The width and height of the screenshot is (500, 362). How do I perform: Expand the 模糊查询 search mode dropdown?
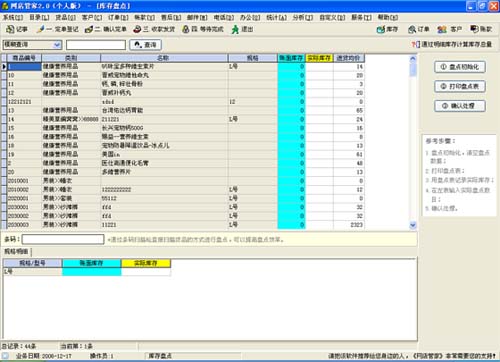click(x=57, y=44)
